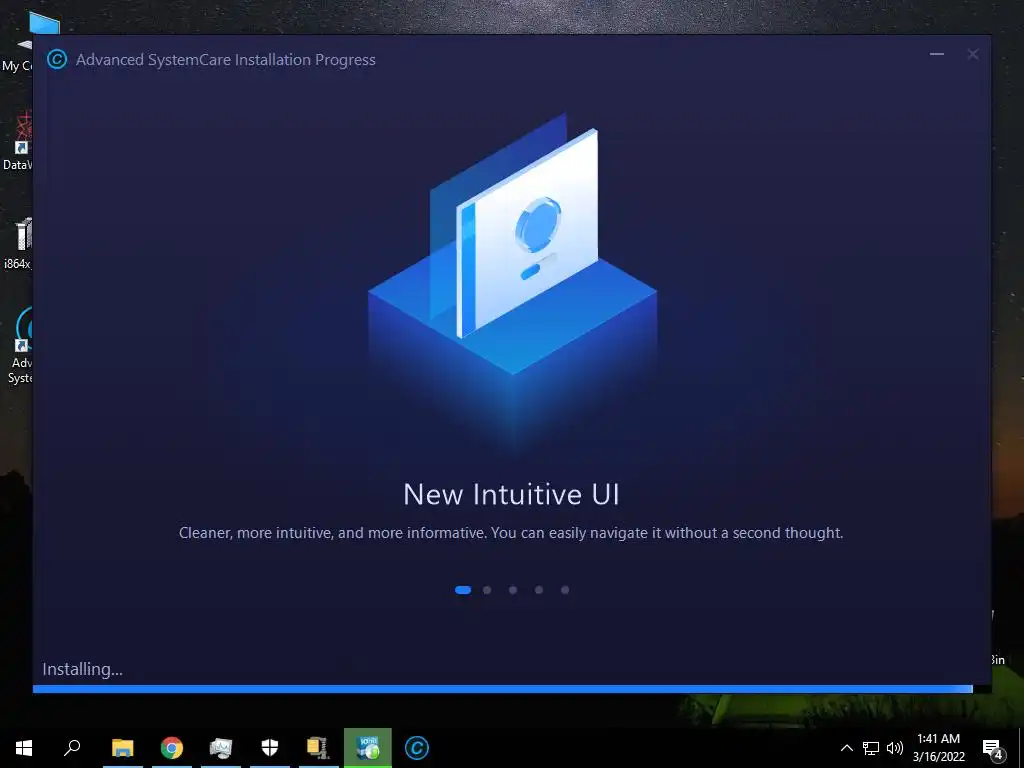Screen dimensions: 1024x768
Task: Show hidden system tray icons
Action: click(x=846, y=748)
